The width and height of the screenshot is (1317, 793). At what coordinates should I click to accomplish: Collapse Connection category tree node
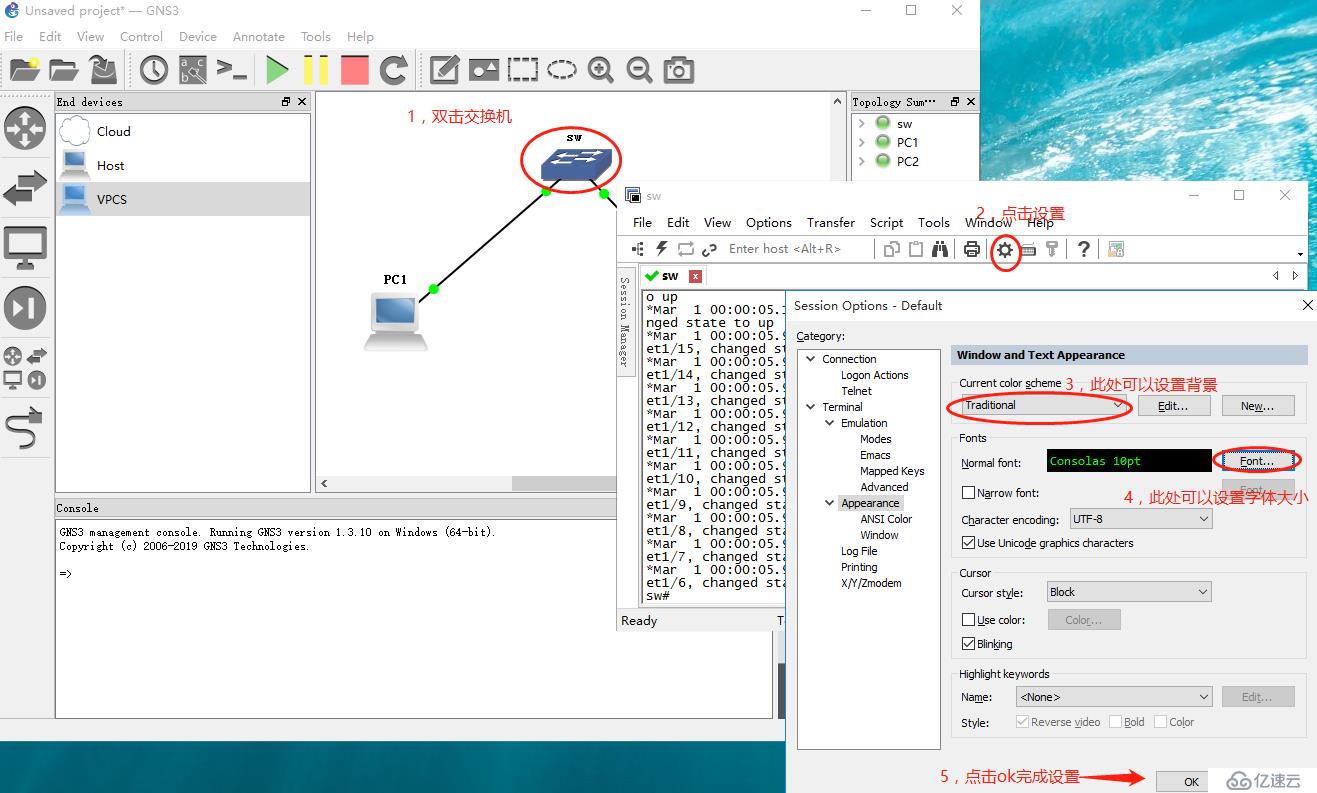811,359
